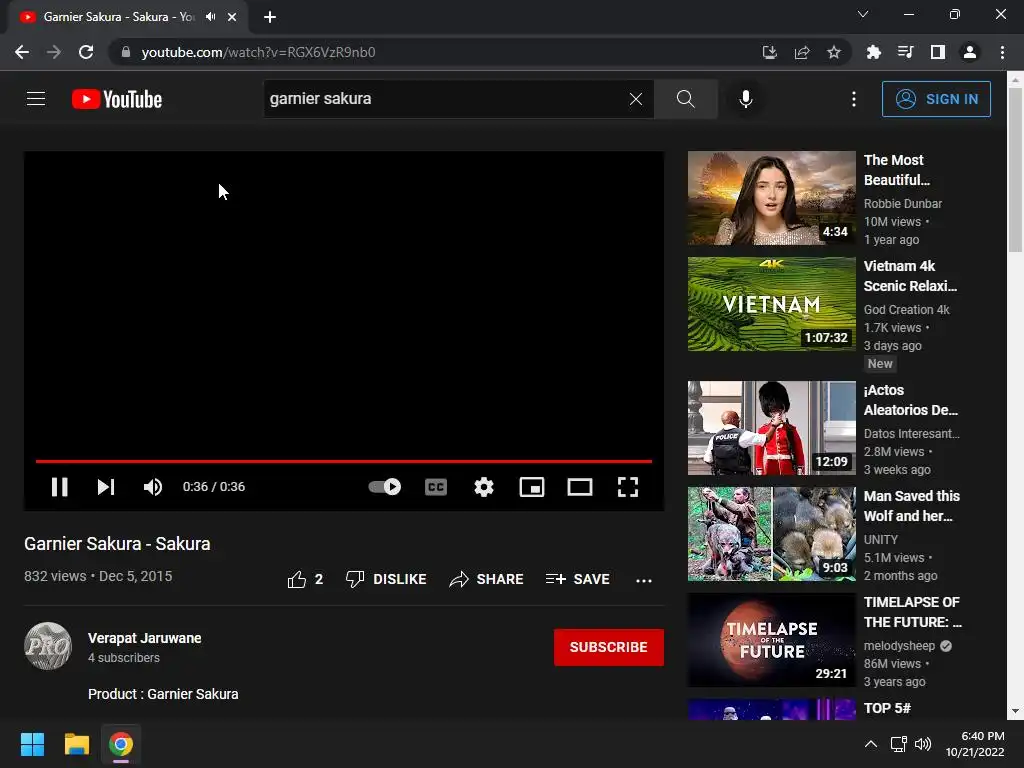Open Verapat Jaruwane channel name link
The width and height of the screenshot is (1024, 768).
pos(144,638)
